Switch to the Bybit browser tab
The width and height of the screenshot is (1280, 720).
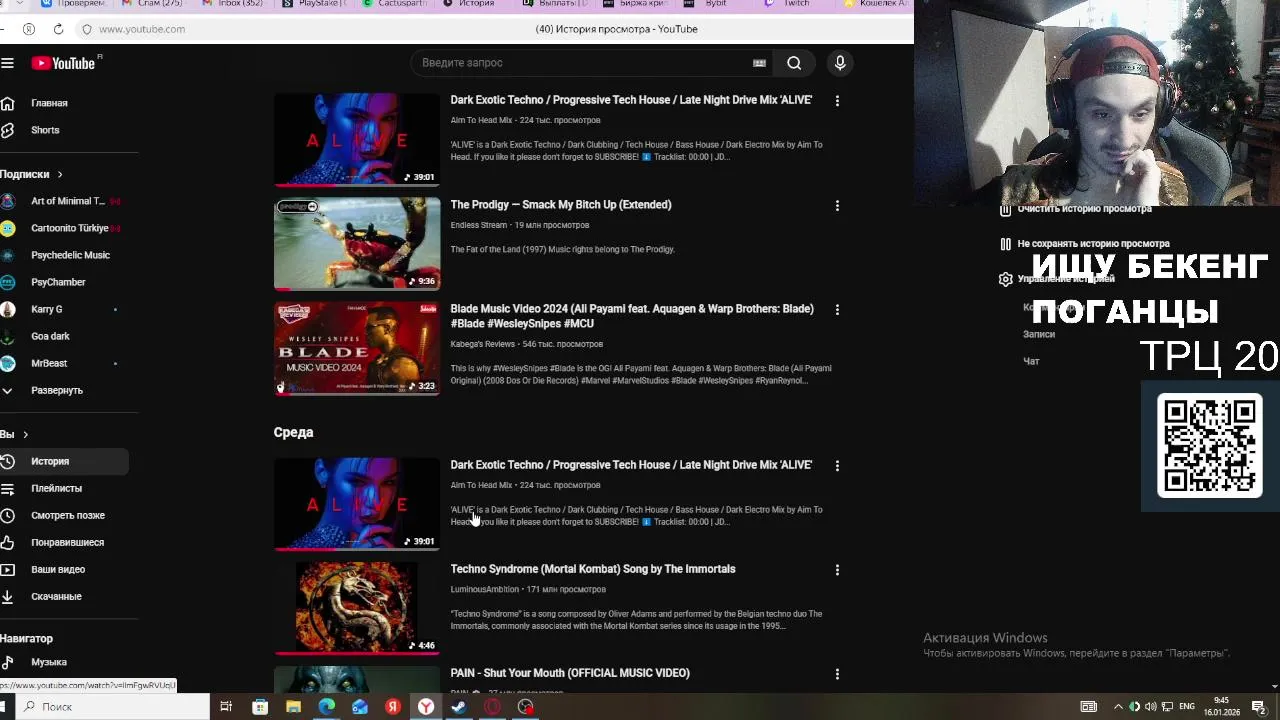coord(715,4)
